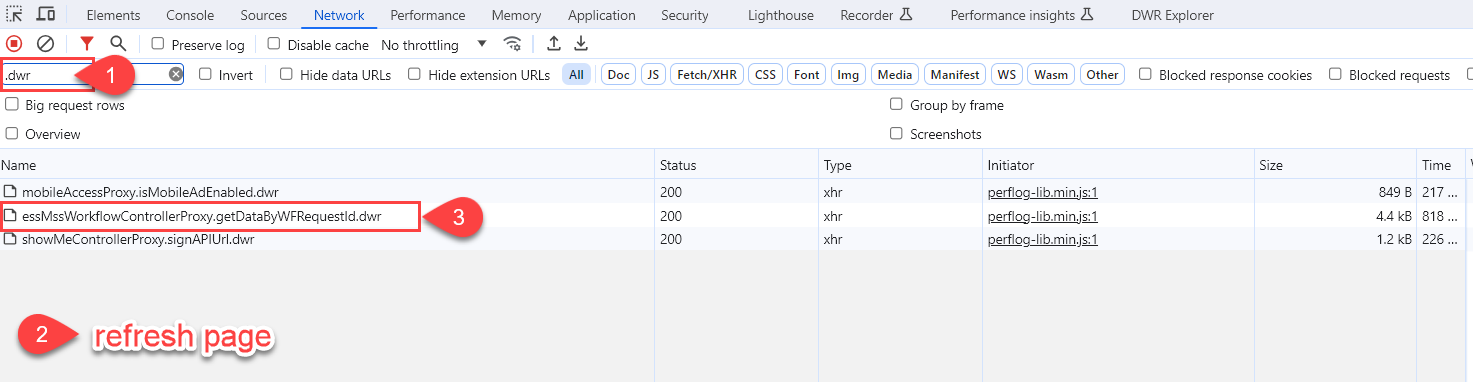Image resolution: width=1473 pixels, height=382 pixels.
Task: Filter requests by Doc type
Action: (619, 74)
